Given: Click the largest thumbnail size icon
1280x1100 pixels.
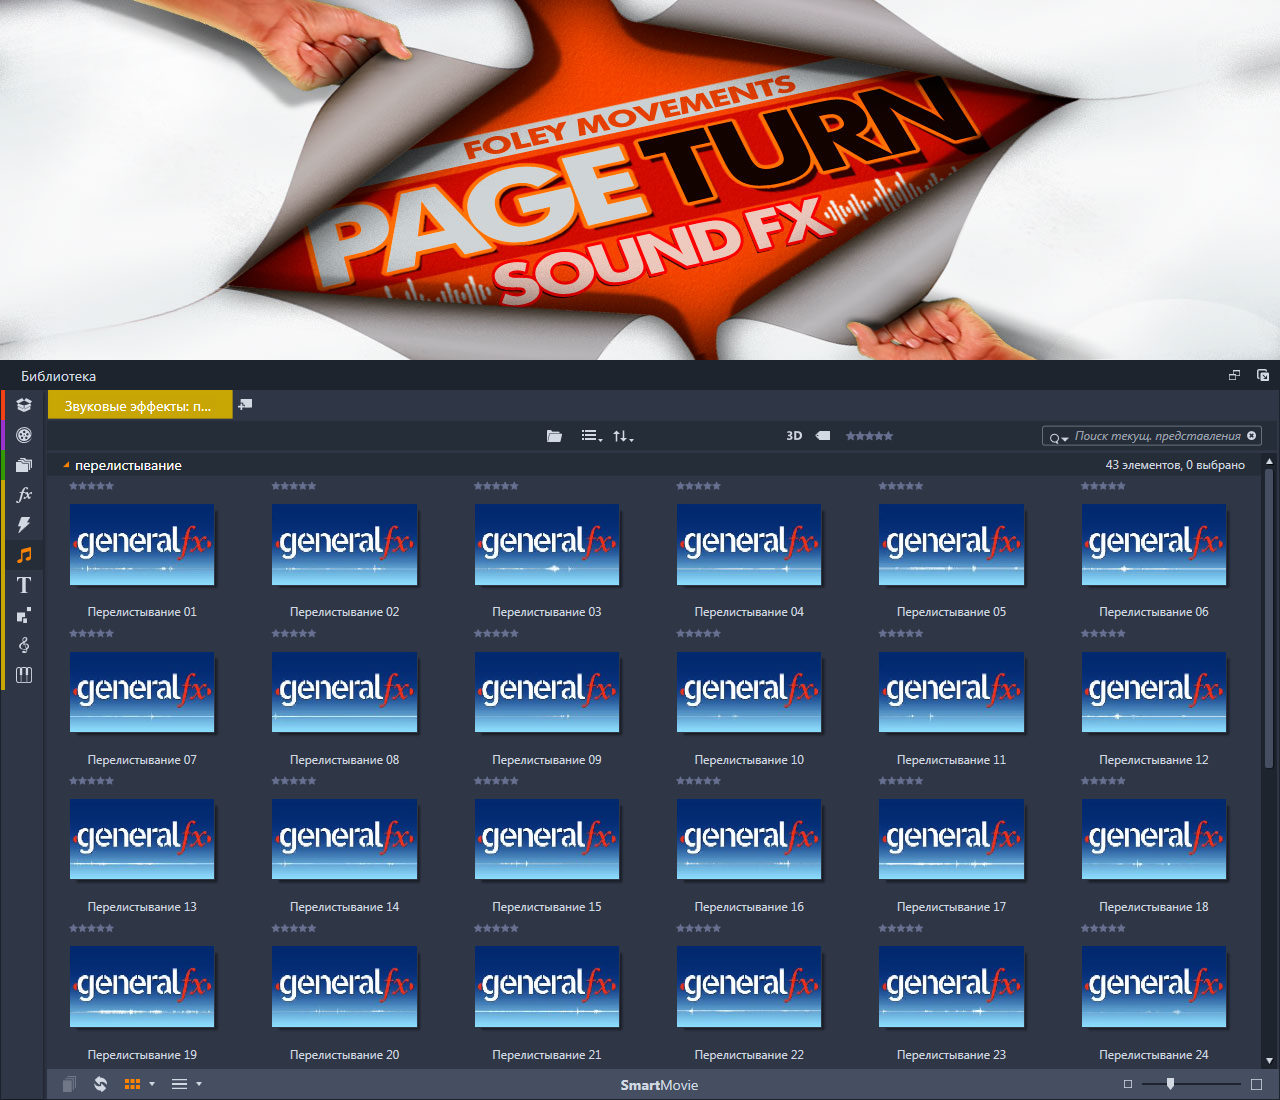Looking at the screenshot, I should tap(1257, 1084).
